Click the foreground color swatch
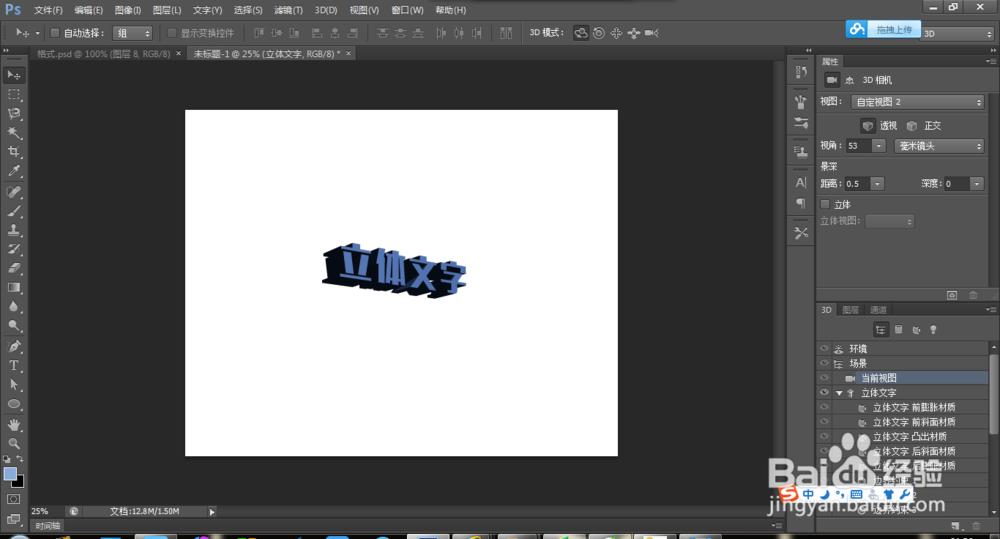Image resolution: width=1000 pixels, height=539 pixels. (10, 474)
